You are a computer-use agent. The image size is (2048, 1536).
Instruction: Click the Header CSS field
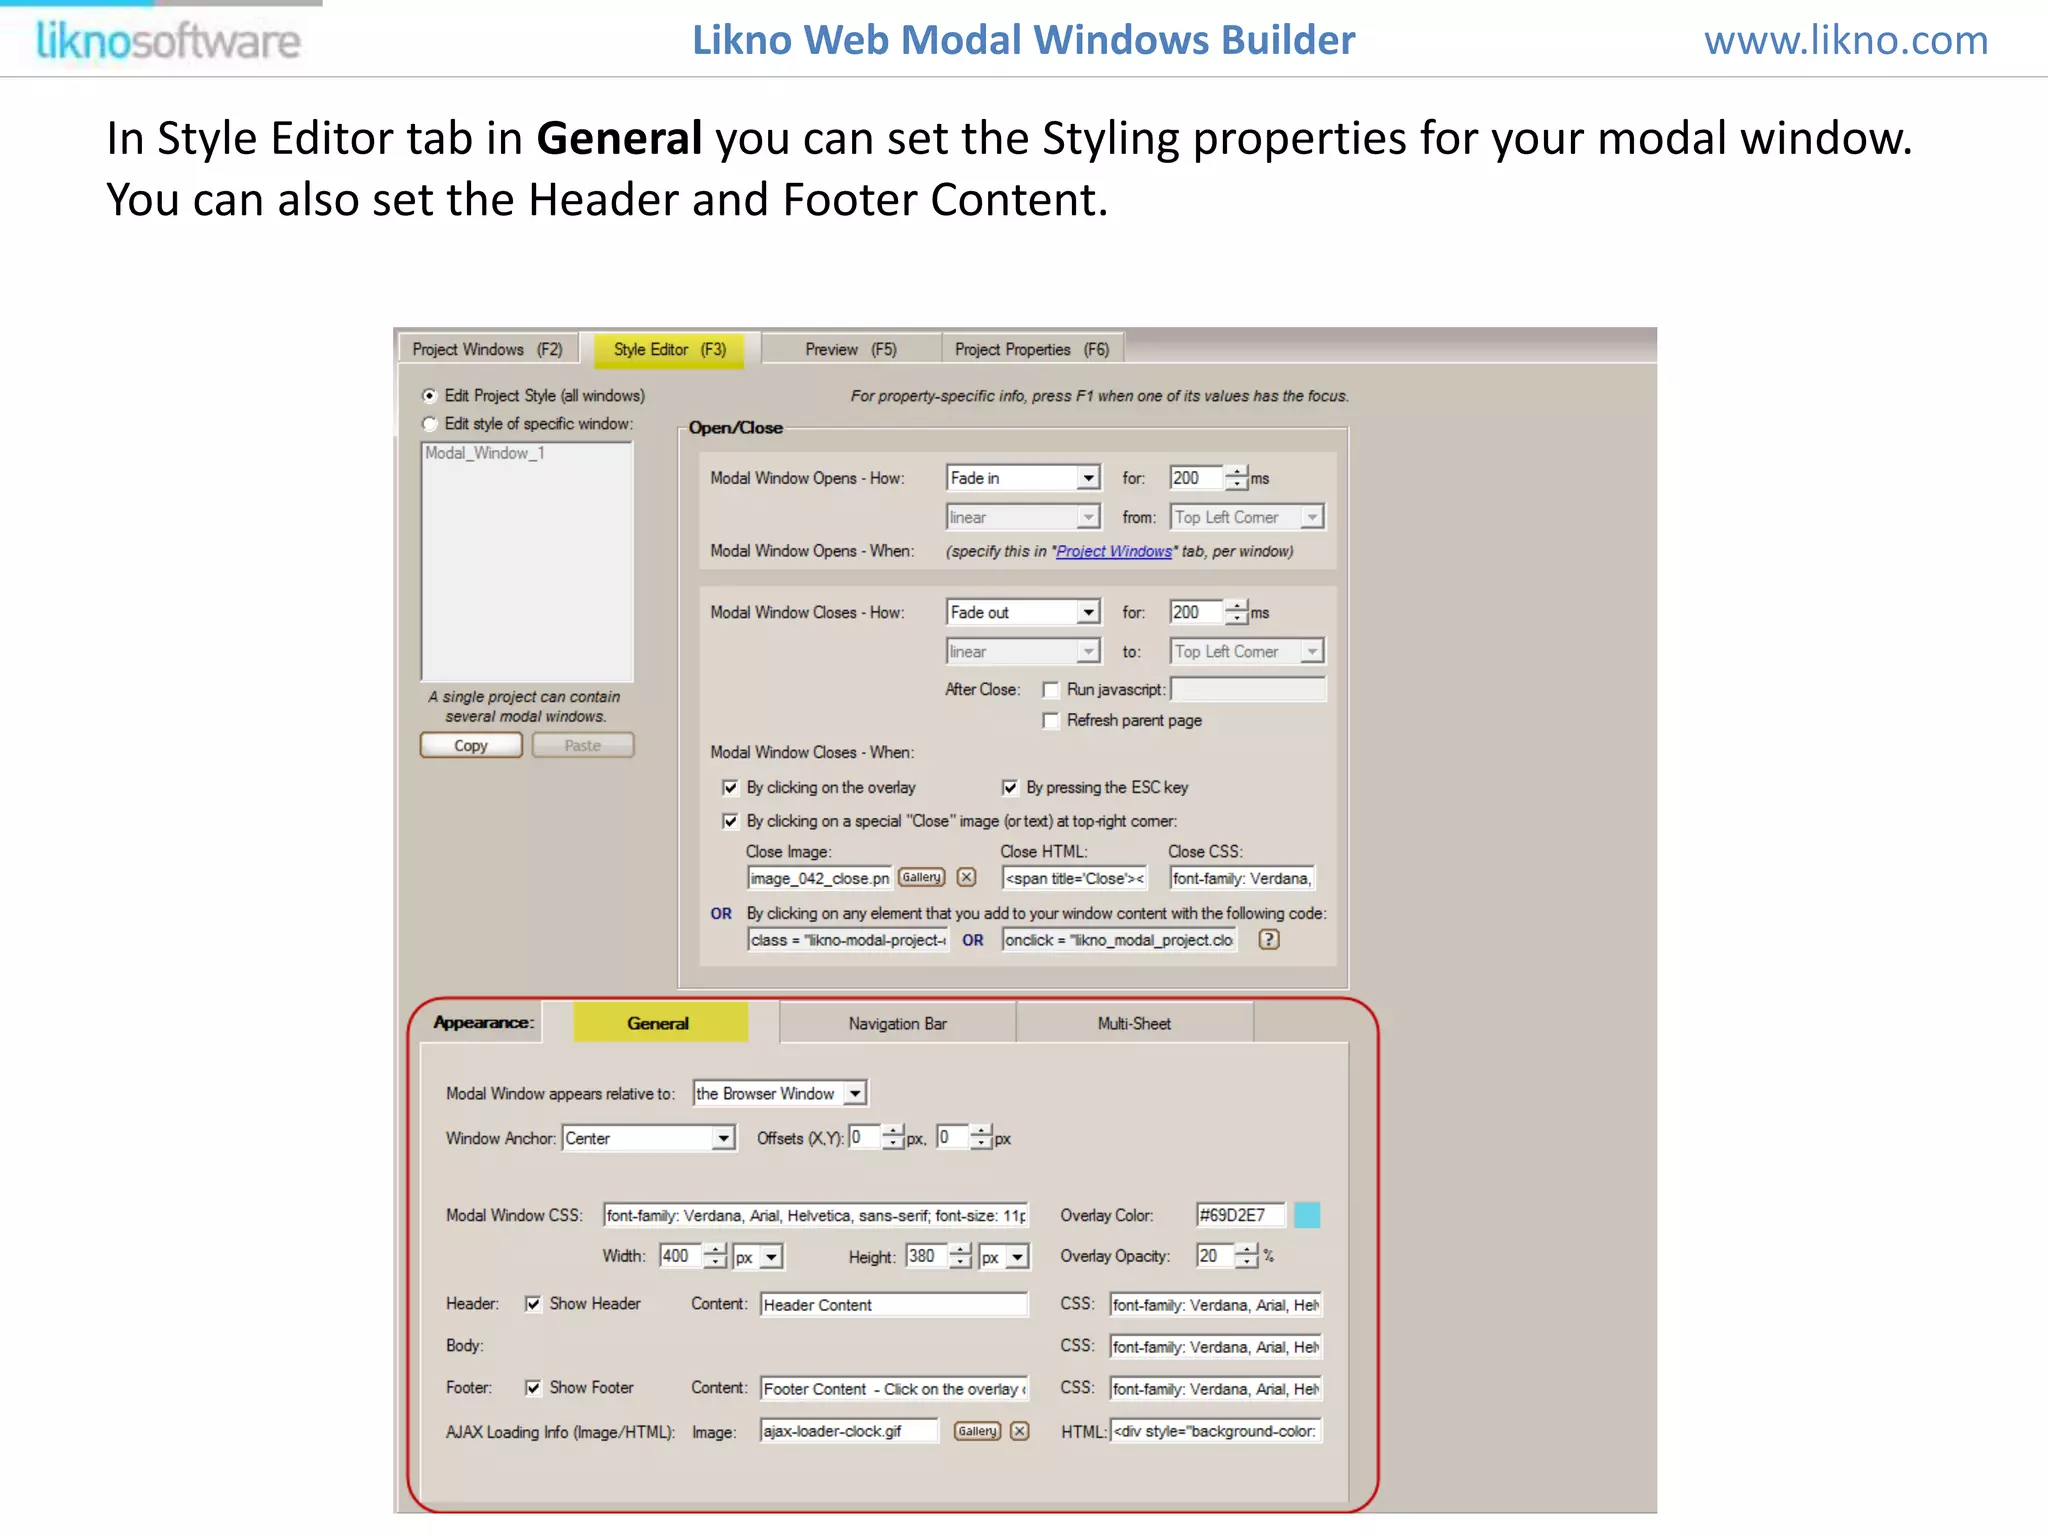[1216, 1305]
